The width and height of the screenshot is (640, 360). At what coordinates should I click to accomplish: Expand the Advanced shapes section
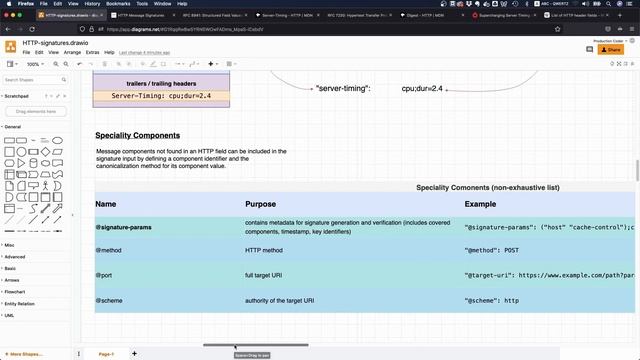click(x=14, y=257)
